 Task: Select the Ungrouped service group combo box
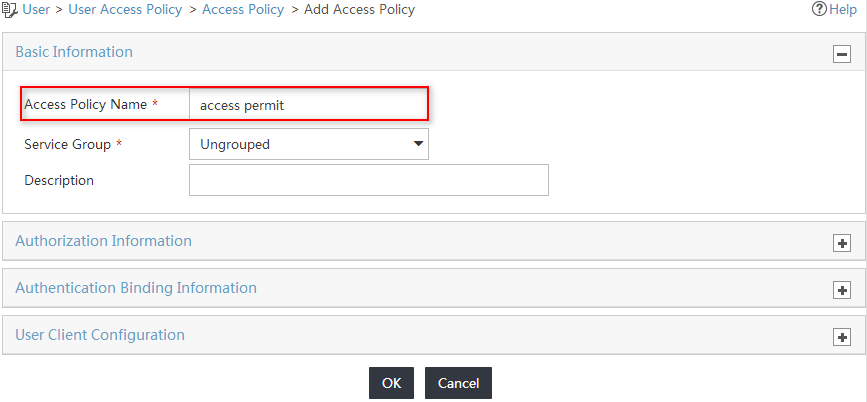pos(309,144)
